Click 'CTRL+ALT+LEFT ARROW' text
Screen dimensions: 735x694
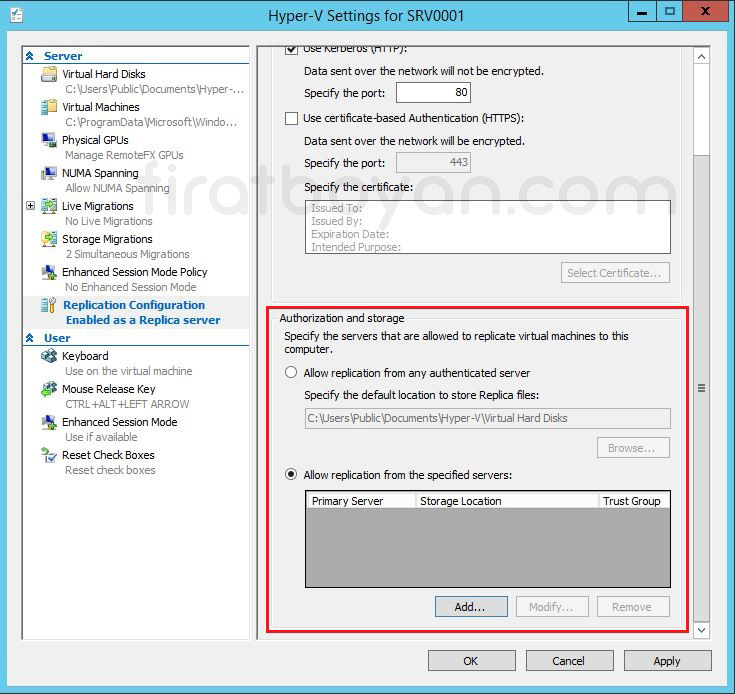[127, 404]
